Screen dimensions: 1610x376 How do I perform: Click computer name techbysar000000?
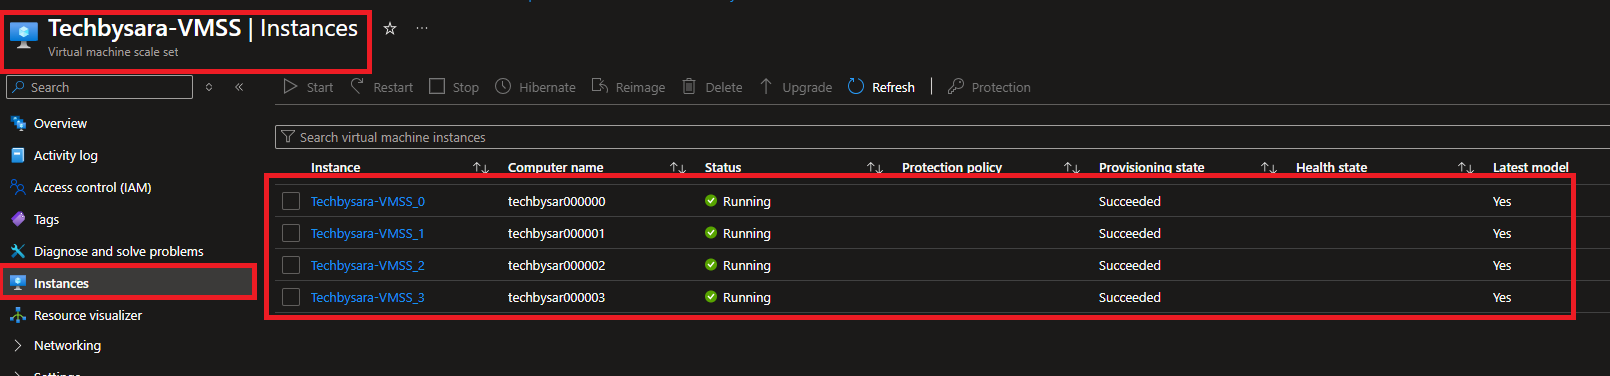[556, 201]
